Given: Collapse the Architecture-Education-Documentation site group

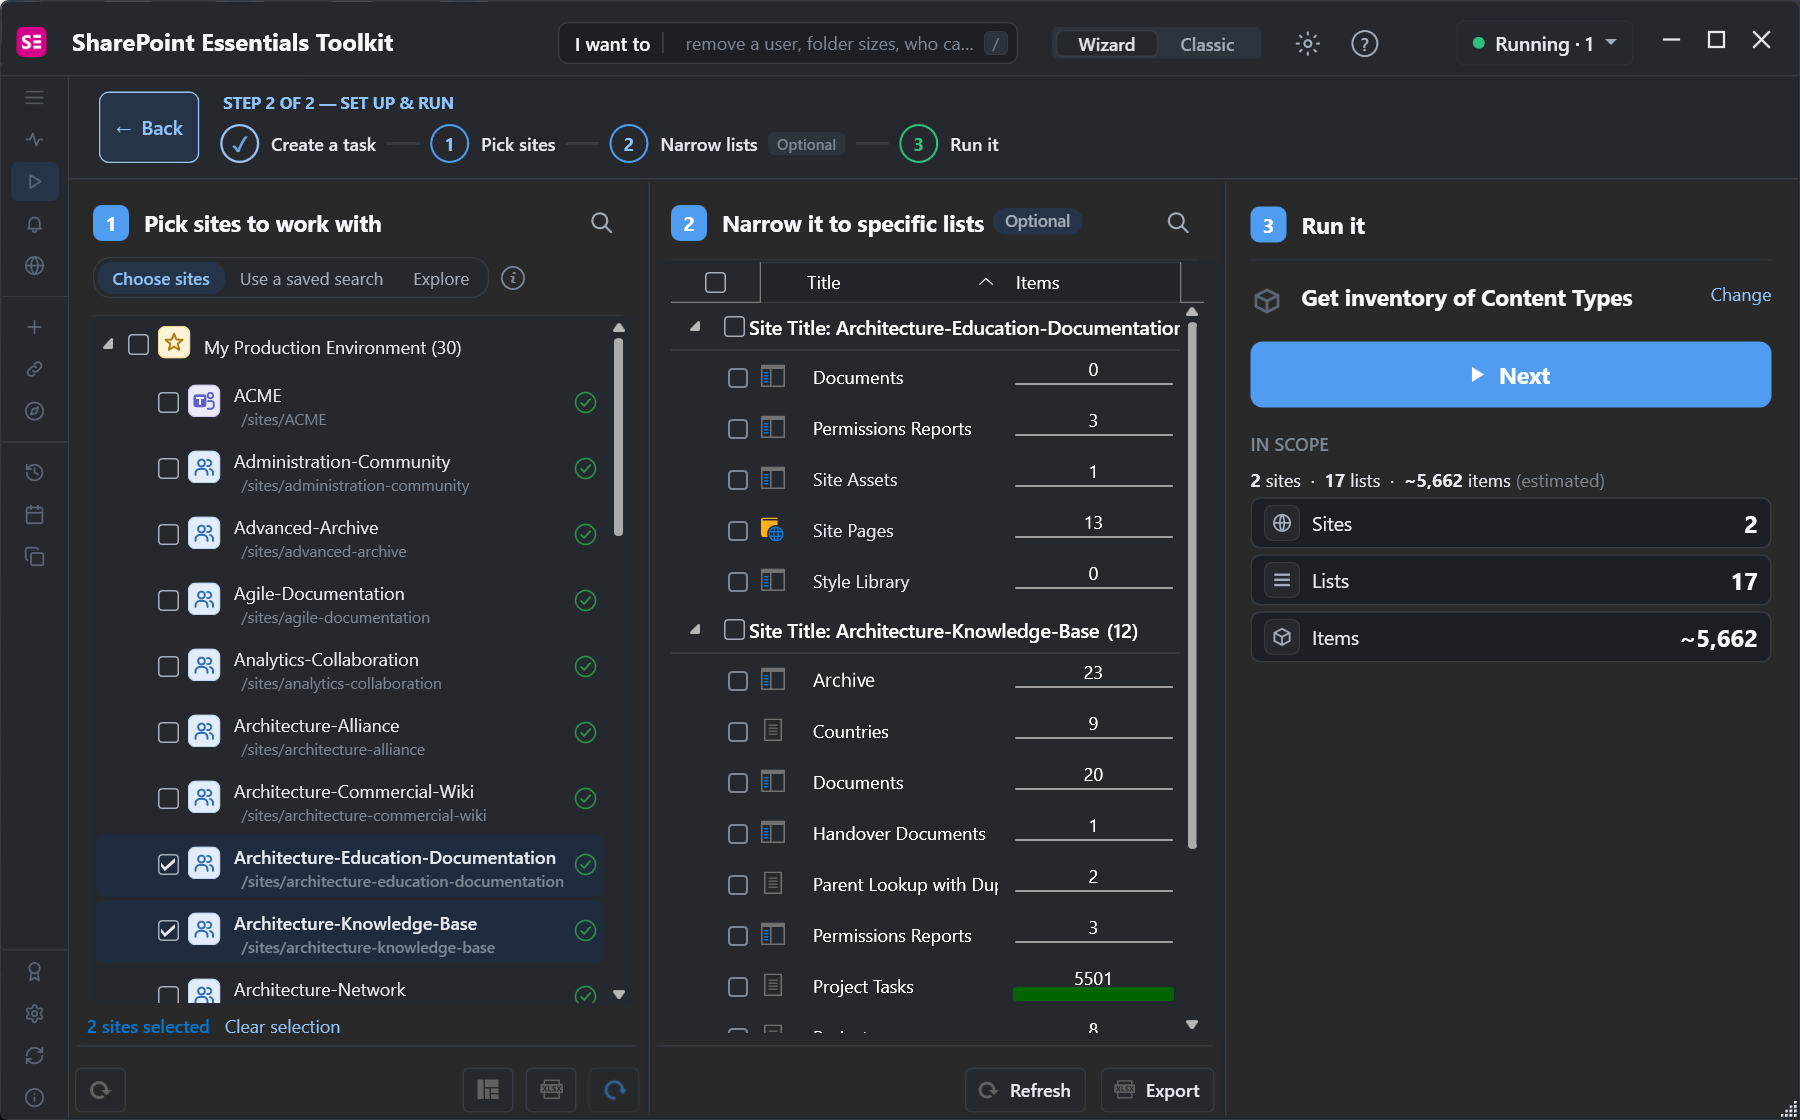Looking at the screenshot, I should (x=695, y=326).
